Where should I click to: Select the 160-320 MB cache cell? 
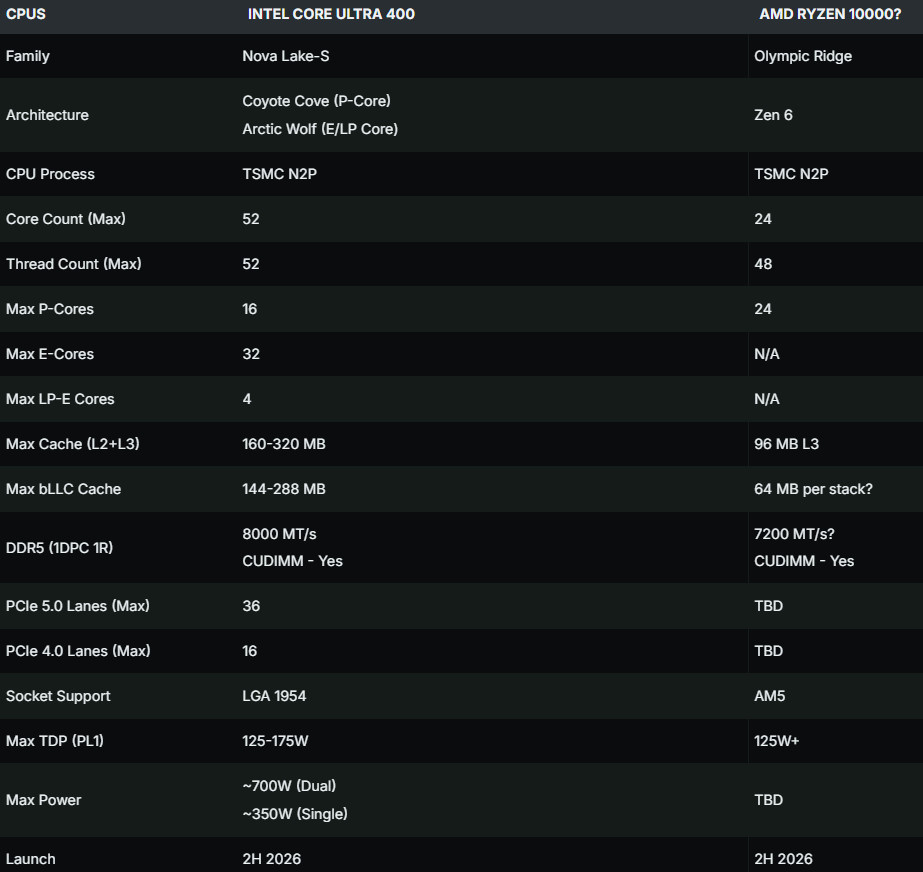coord(284,443)
